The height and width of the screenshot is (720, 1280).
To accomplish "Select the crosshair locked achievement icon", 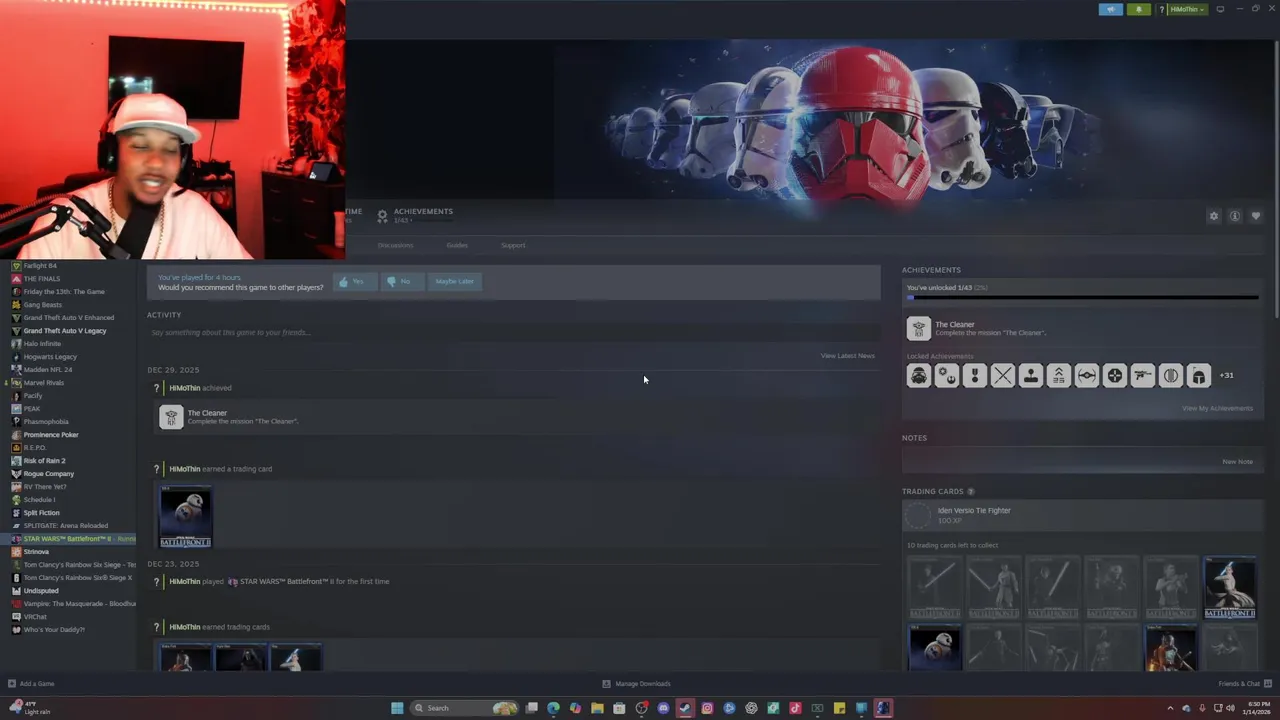I will (1115, 376).
